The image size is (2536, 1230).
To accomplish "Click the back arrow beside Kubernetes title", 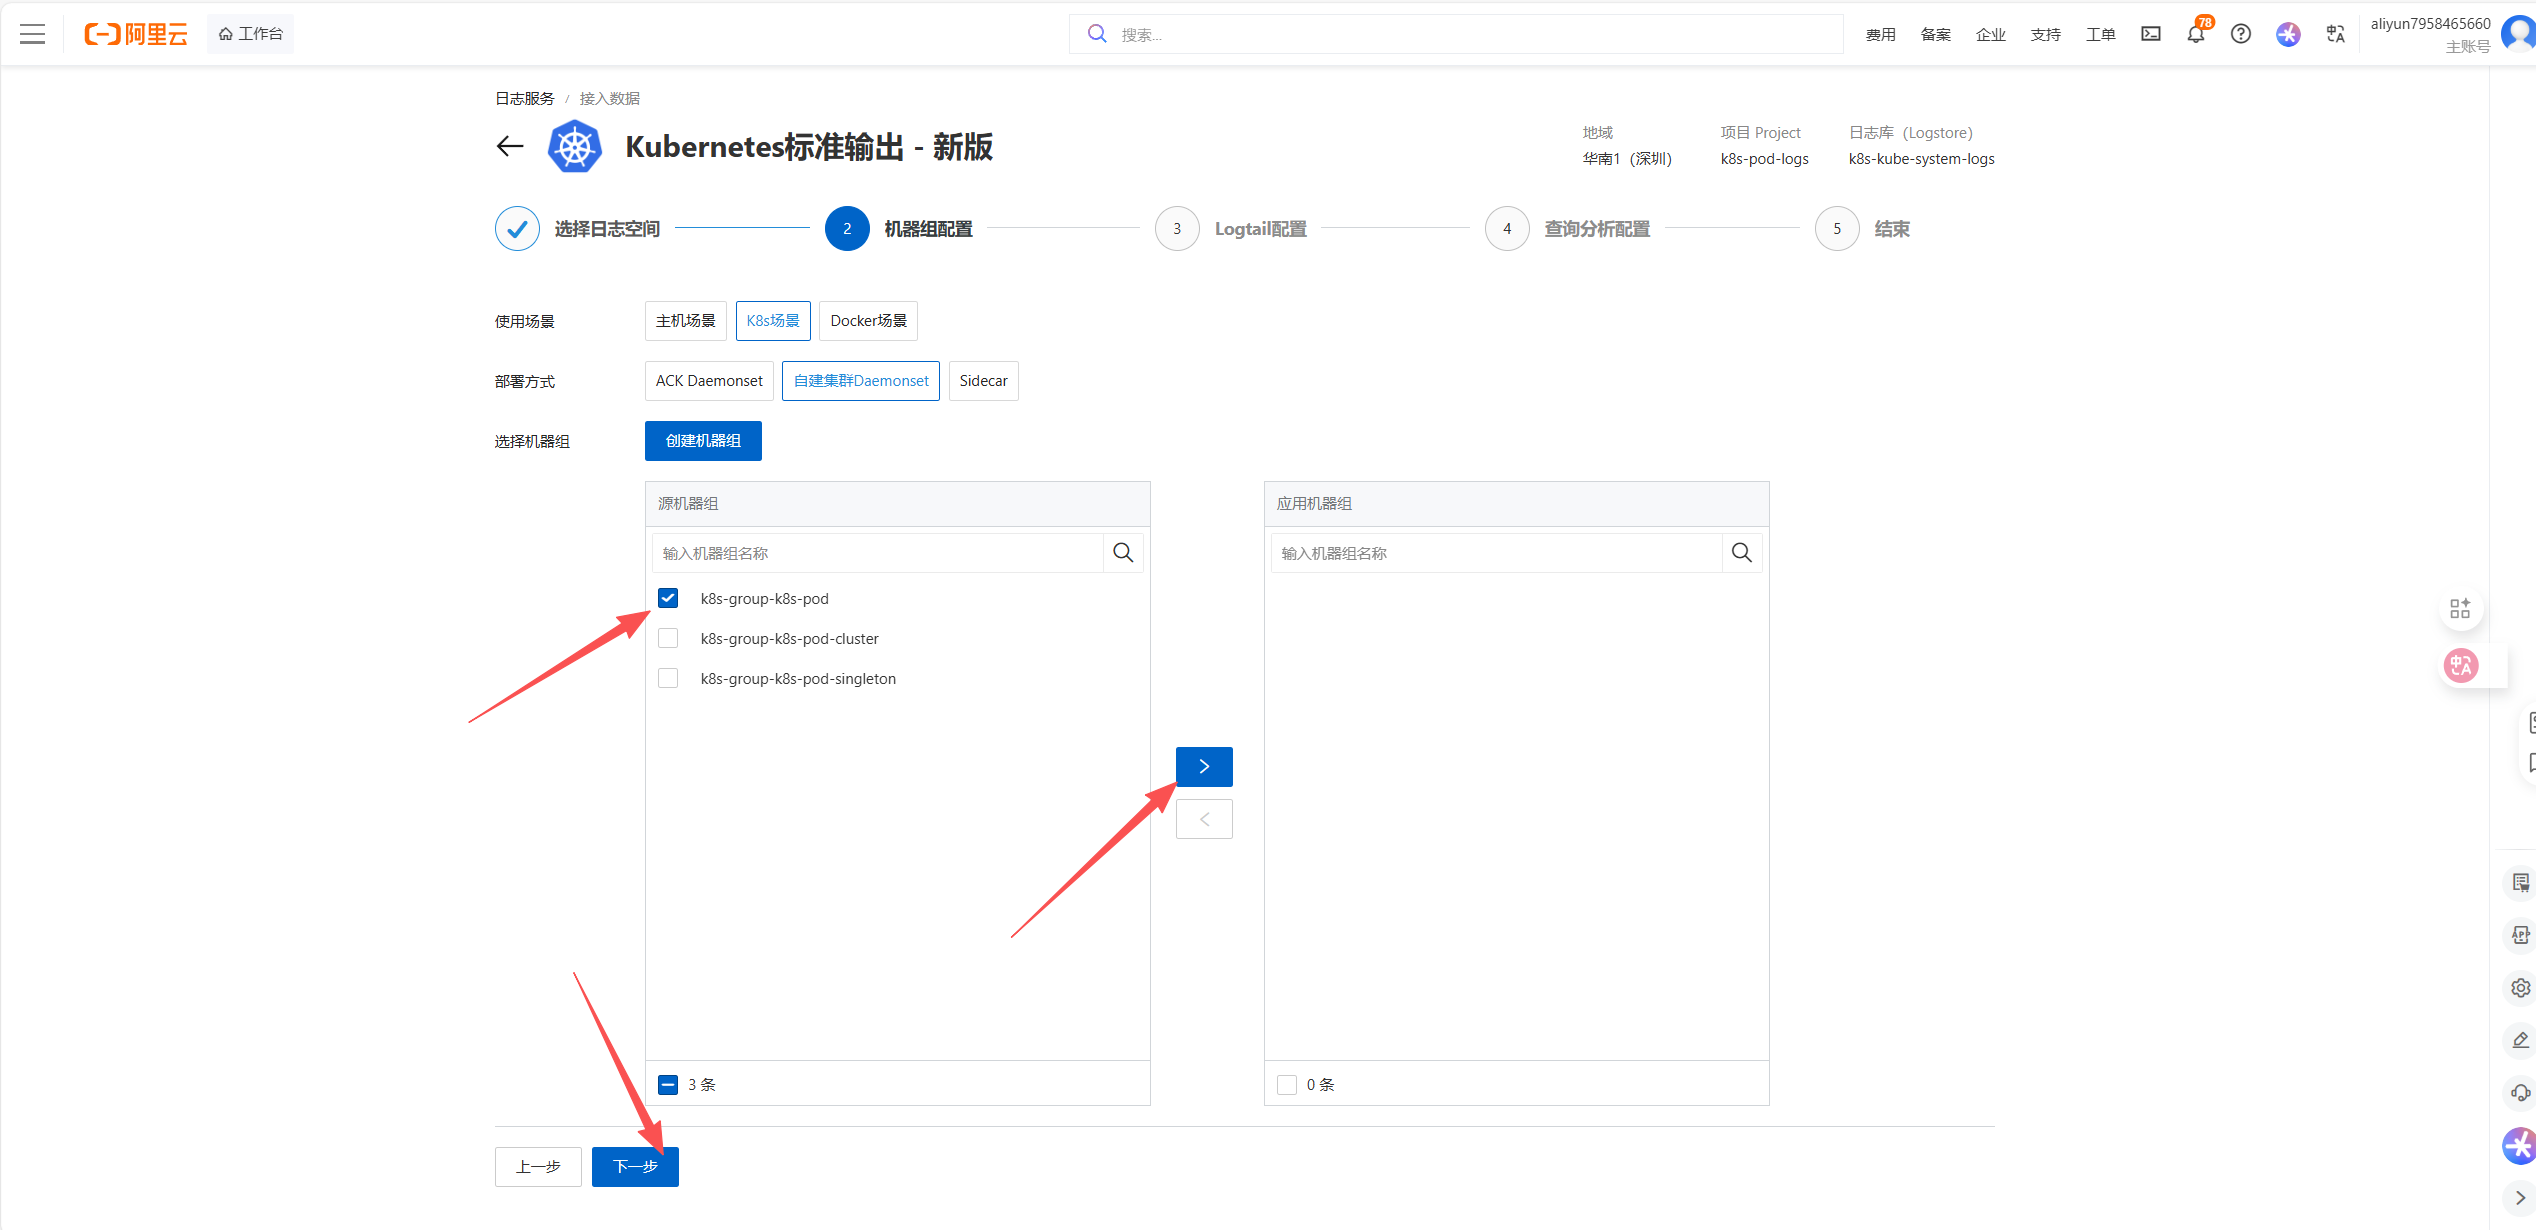I will point(510,147).
